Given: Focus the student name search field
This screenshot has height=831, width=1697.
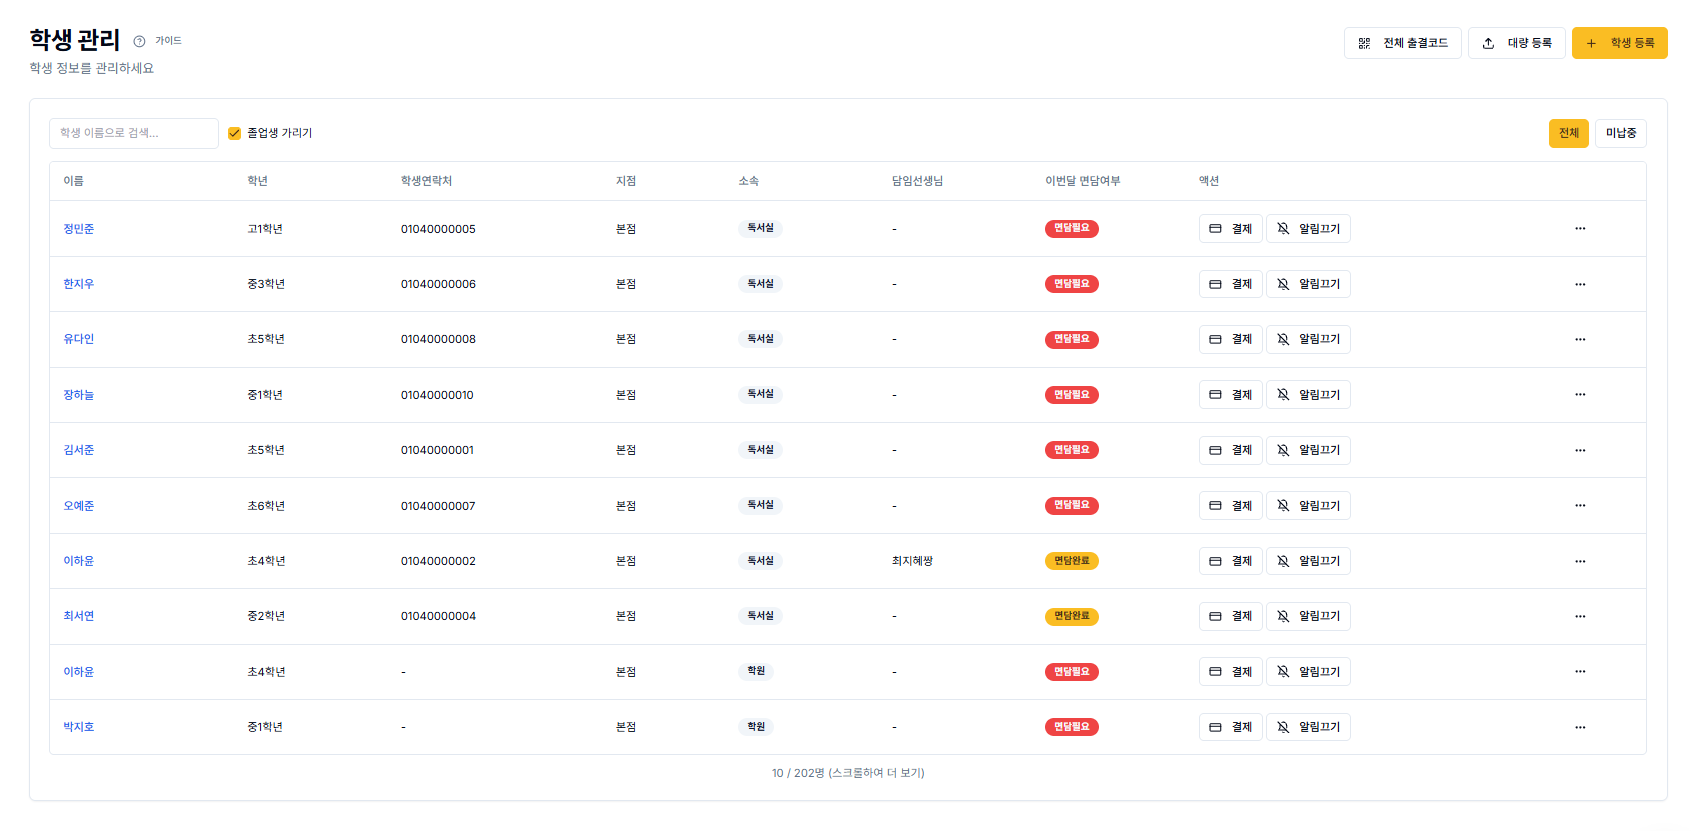Looking at the screenshot, I should tap(133, 133).
